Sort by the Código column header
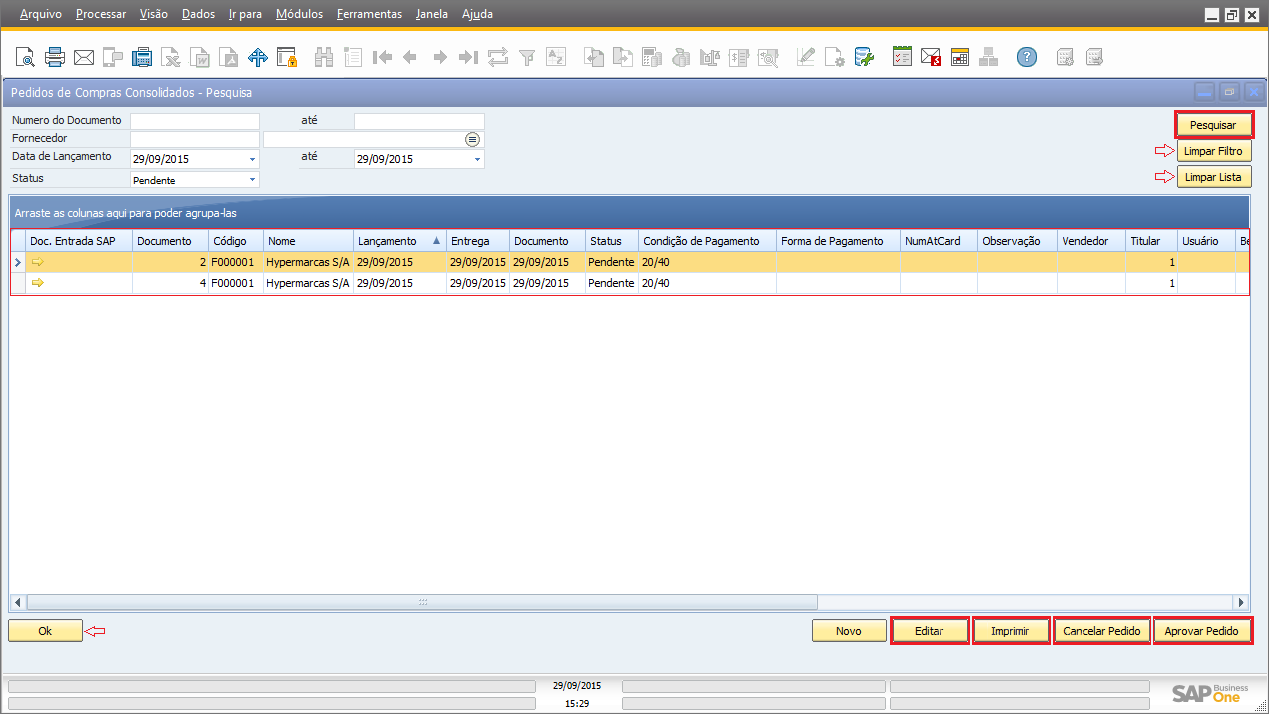Viewport: 1269px width, 714px height. pos(236,241)
